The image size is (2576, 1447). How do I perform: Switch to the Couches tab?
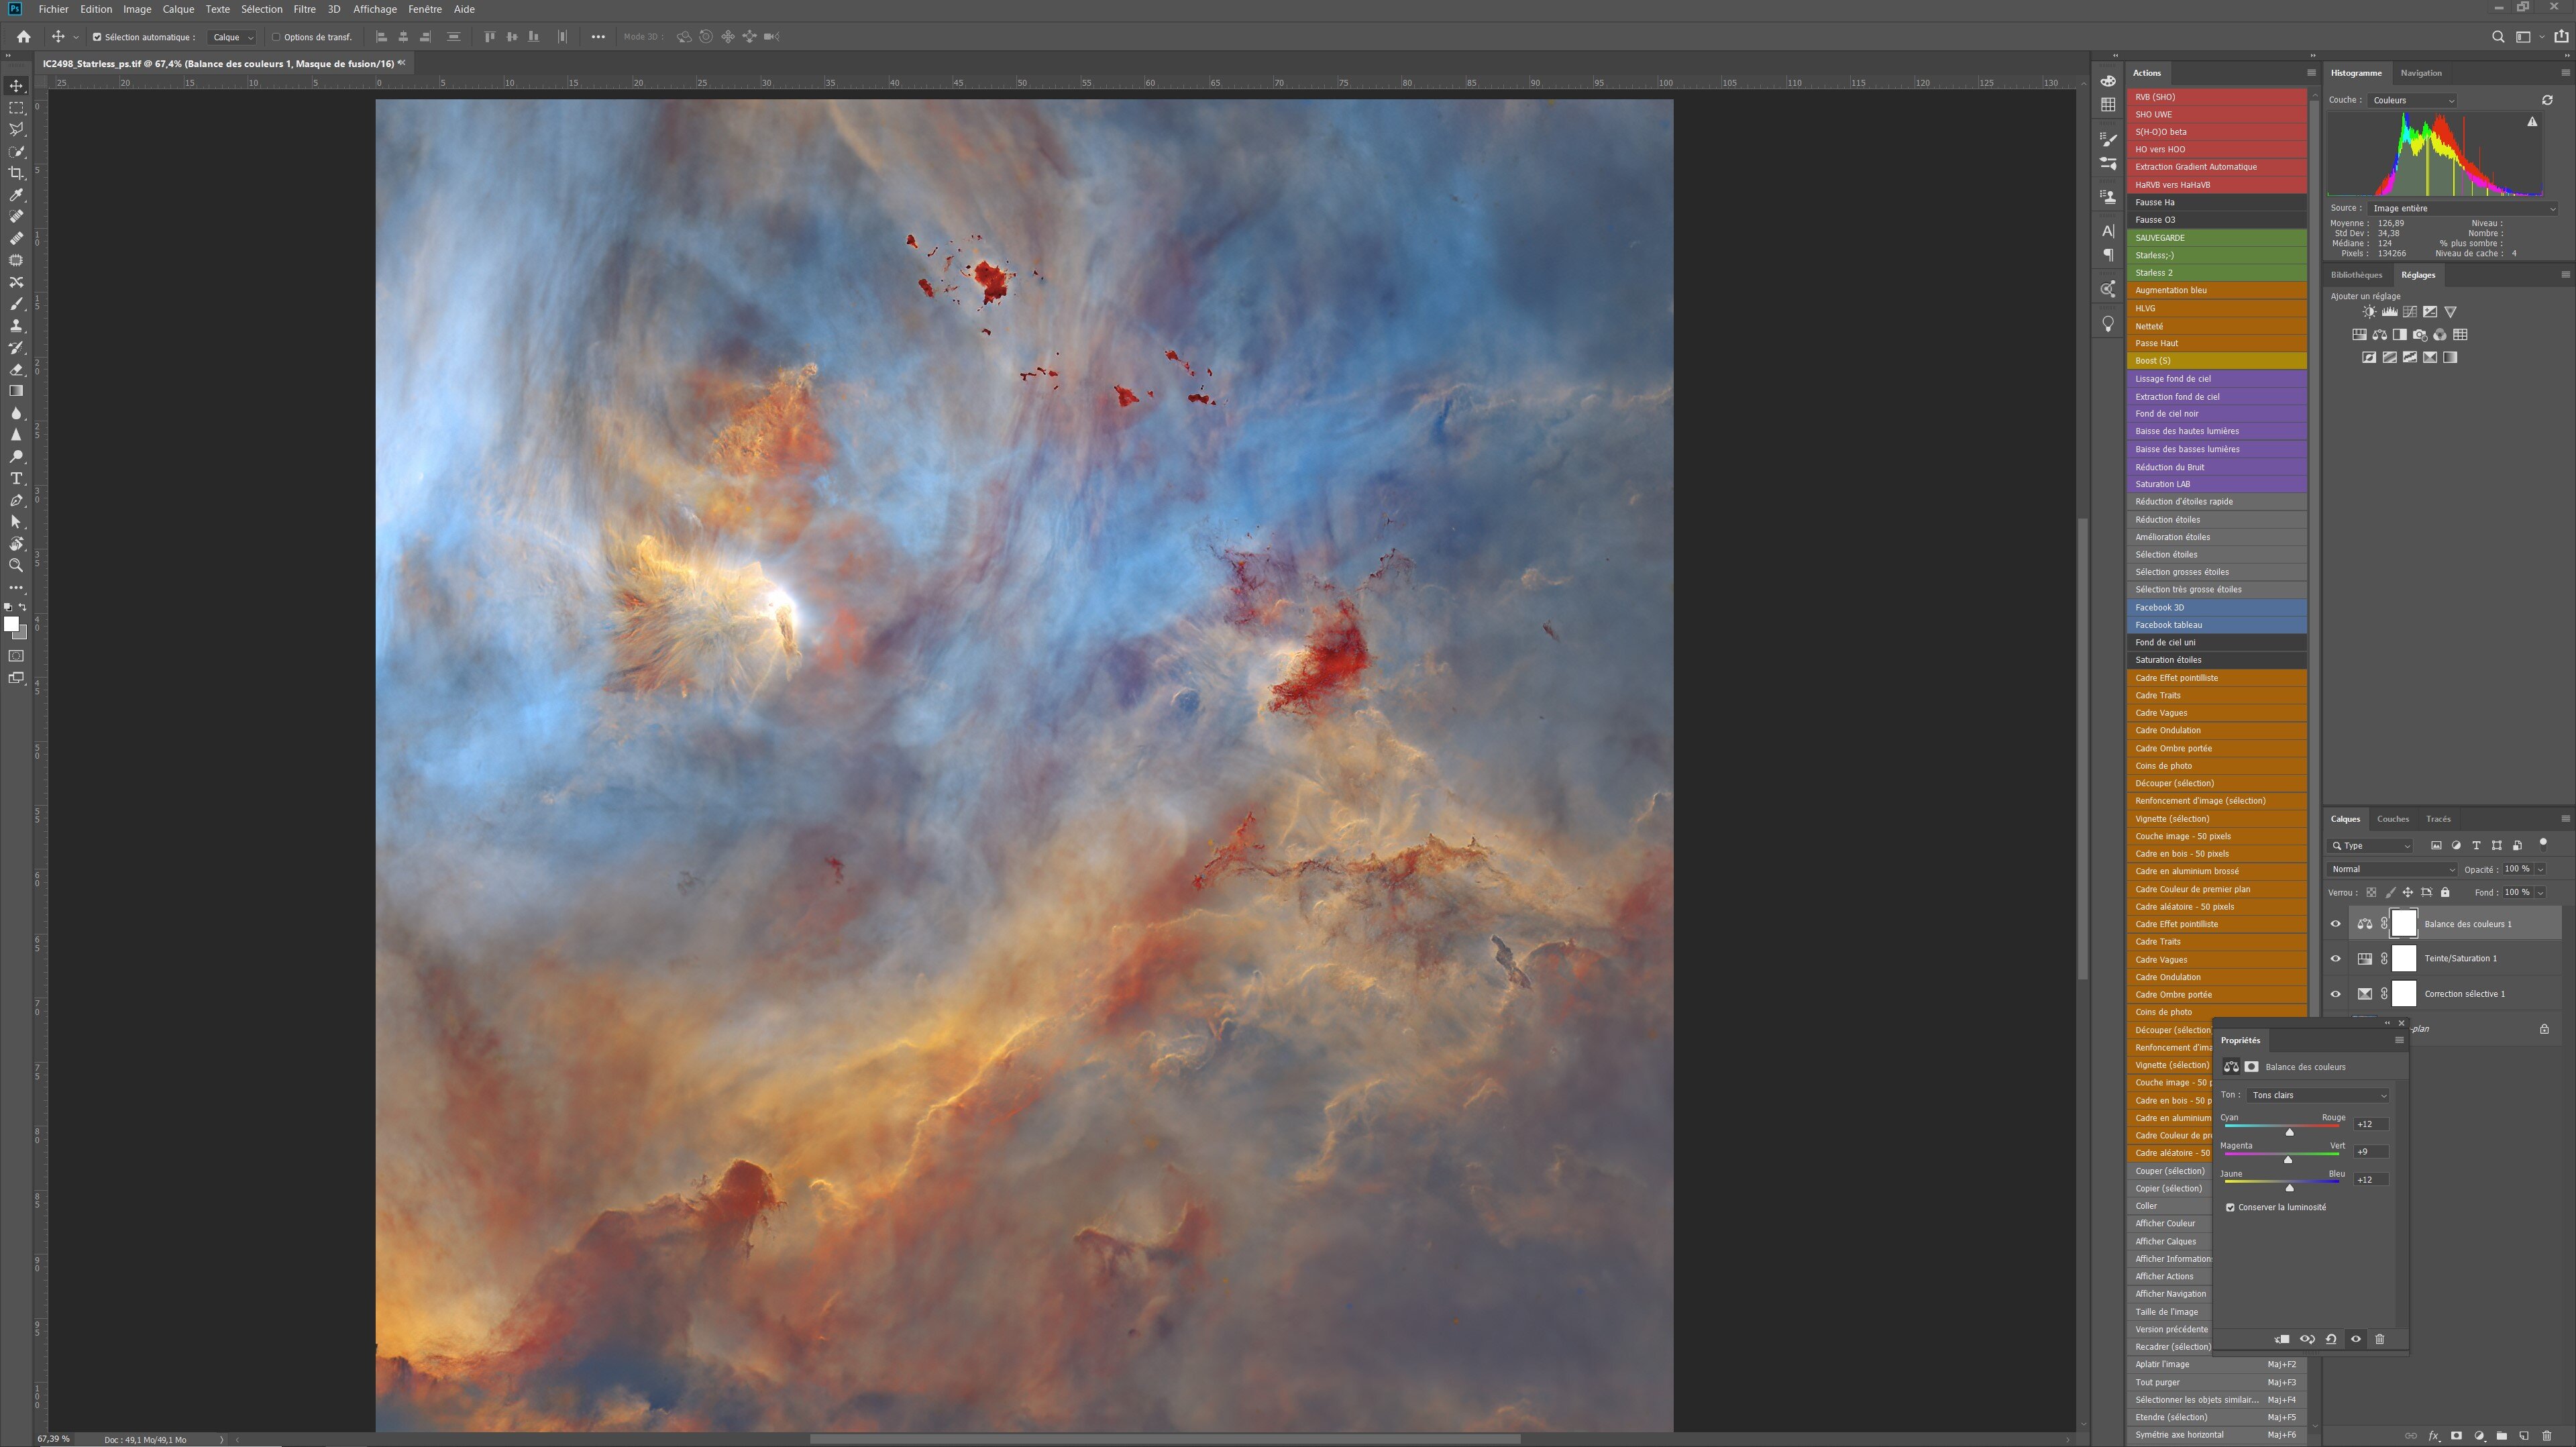2392,819
